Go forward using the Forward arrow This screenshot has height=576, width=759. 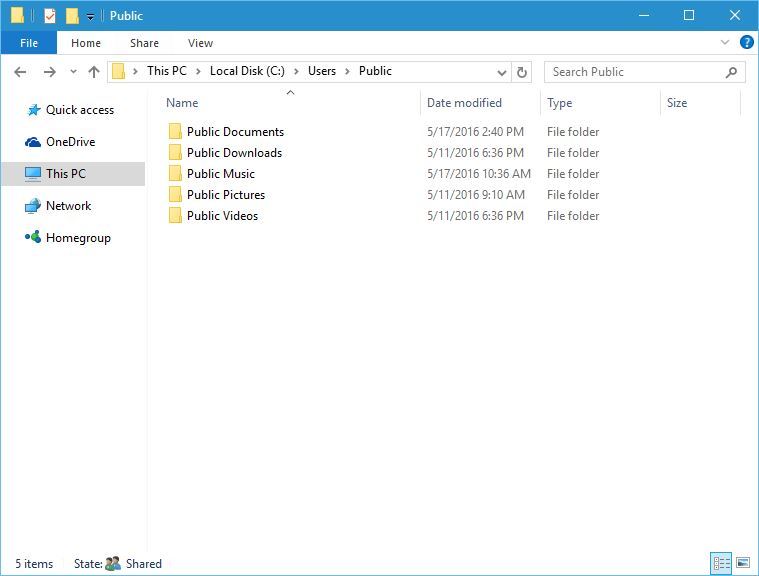pyautogui.click(x=49, y=72)
